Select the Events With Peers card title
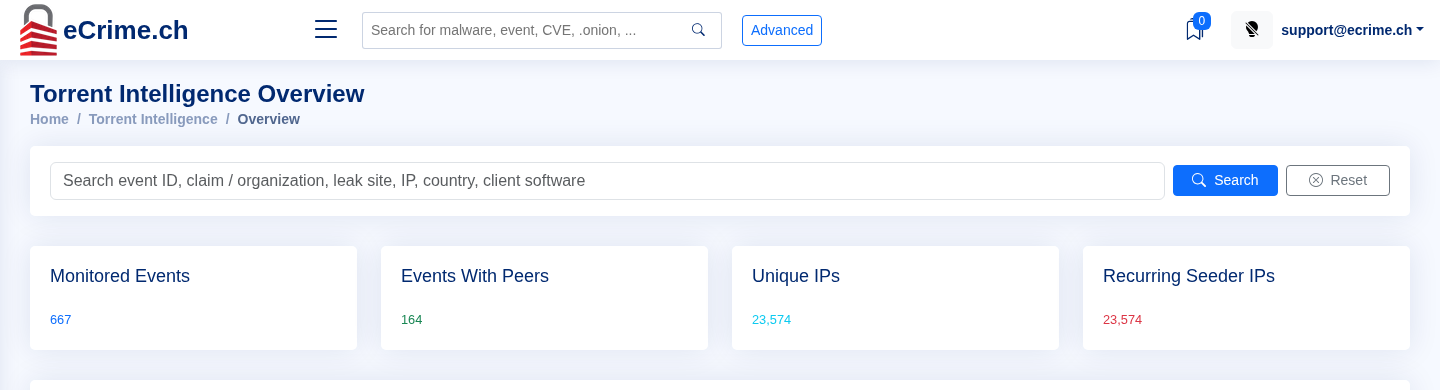The height and width of the screenshot is (390, 1440). point(475,276)
